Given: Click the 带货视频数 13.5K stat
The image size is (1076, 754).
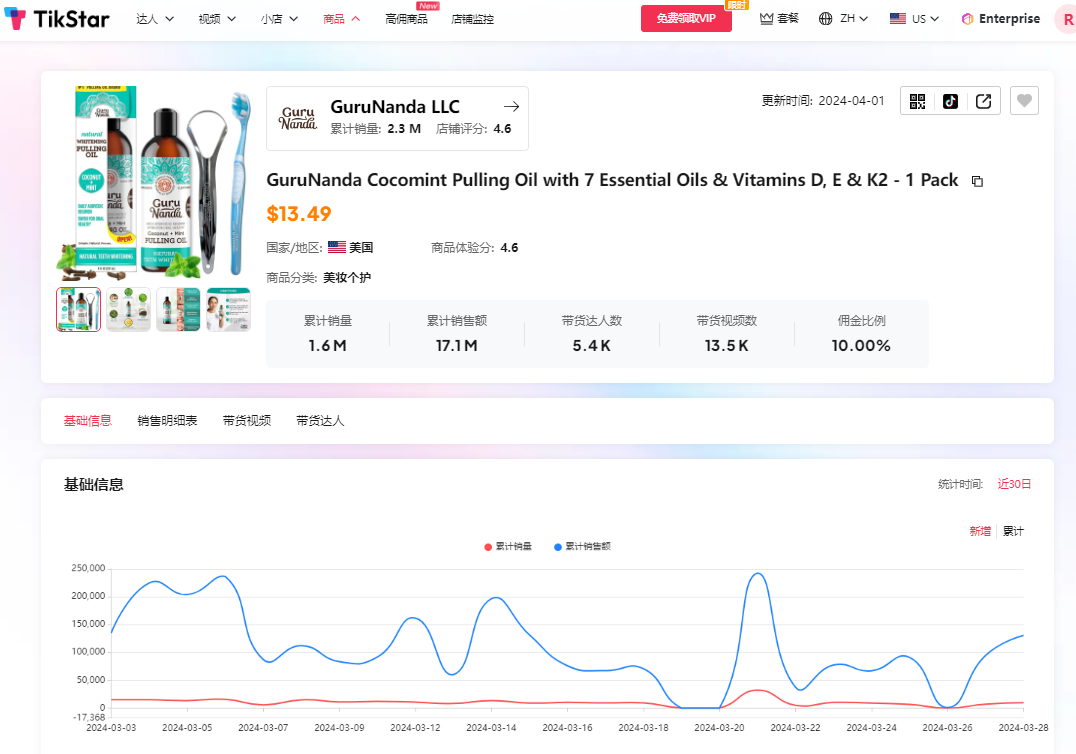Looking at the screenshot, I should (x=727, y=333).
